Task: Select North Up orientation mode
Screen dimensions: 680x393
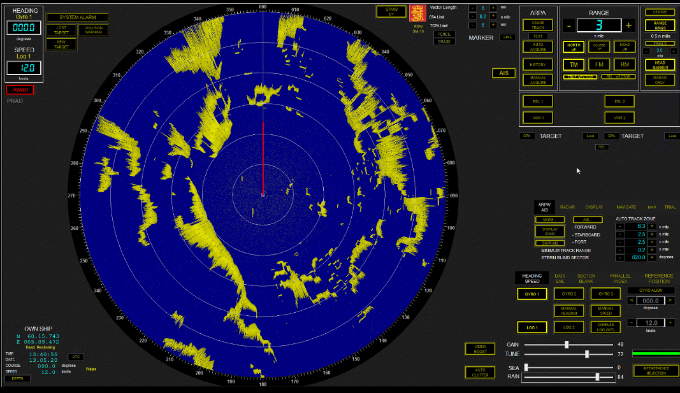Action: coord(573,46)
